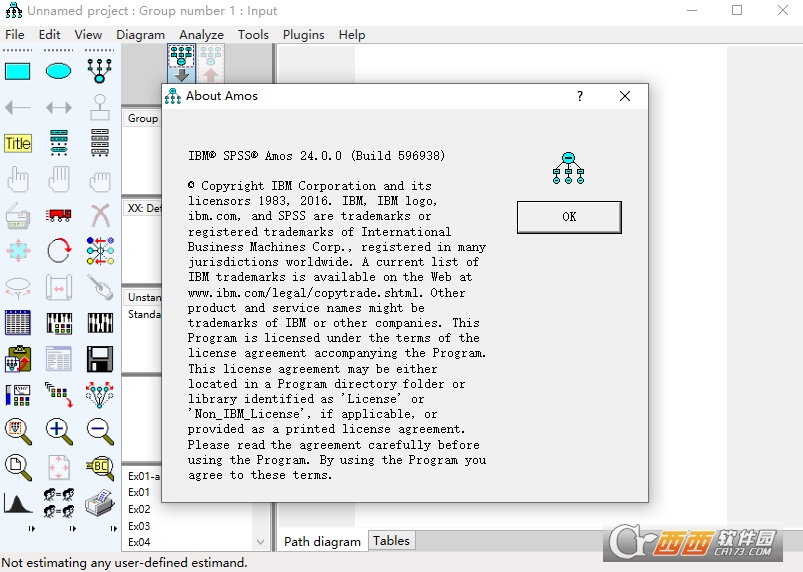
Task: Click the save floppy disk tool
Action: tap(100, 358)
